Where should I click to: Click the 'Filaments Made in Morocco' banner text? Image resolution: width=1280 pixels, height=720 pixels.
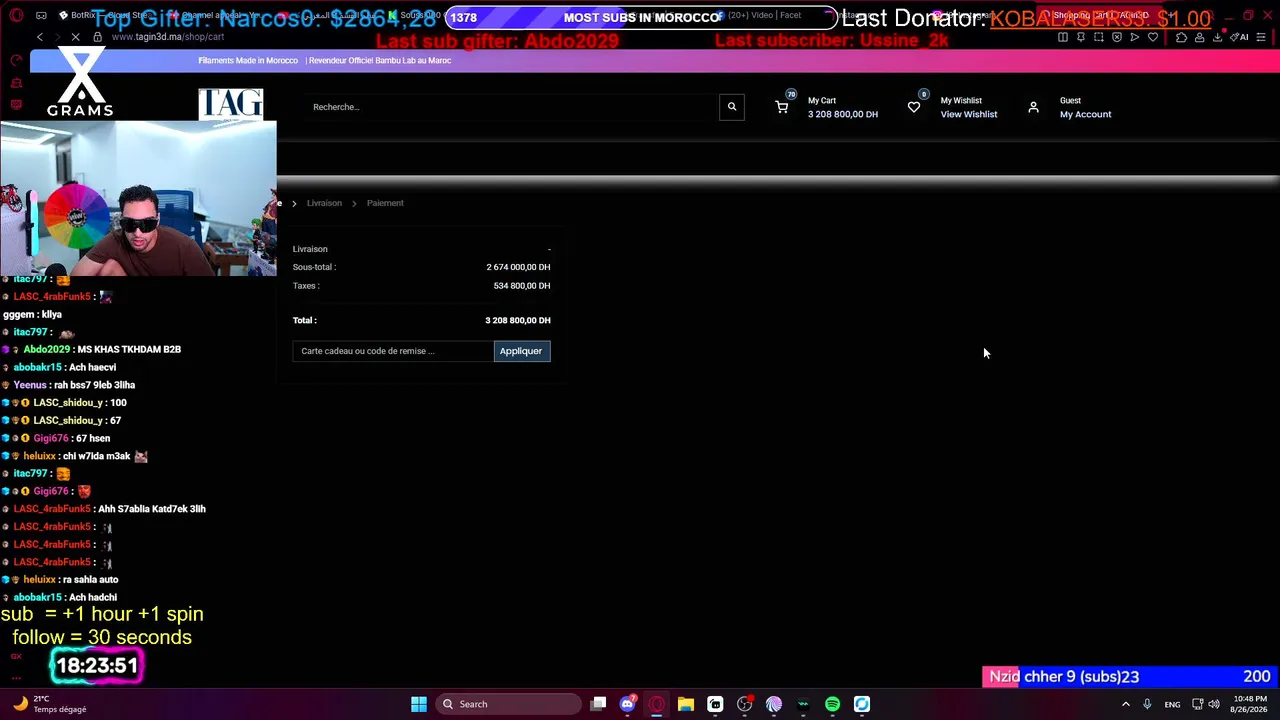[x=248, y=60]
